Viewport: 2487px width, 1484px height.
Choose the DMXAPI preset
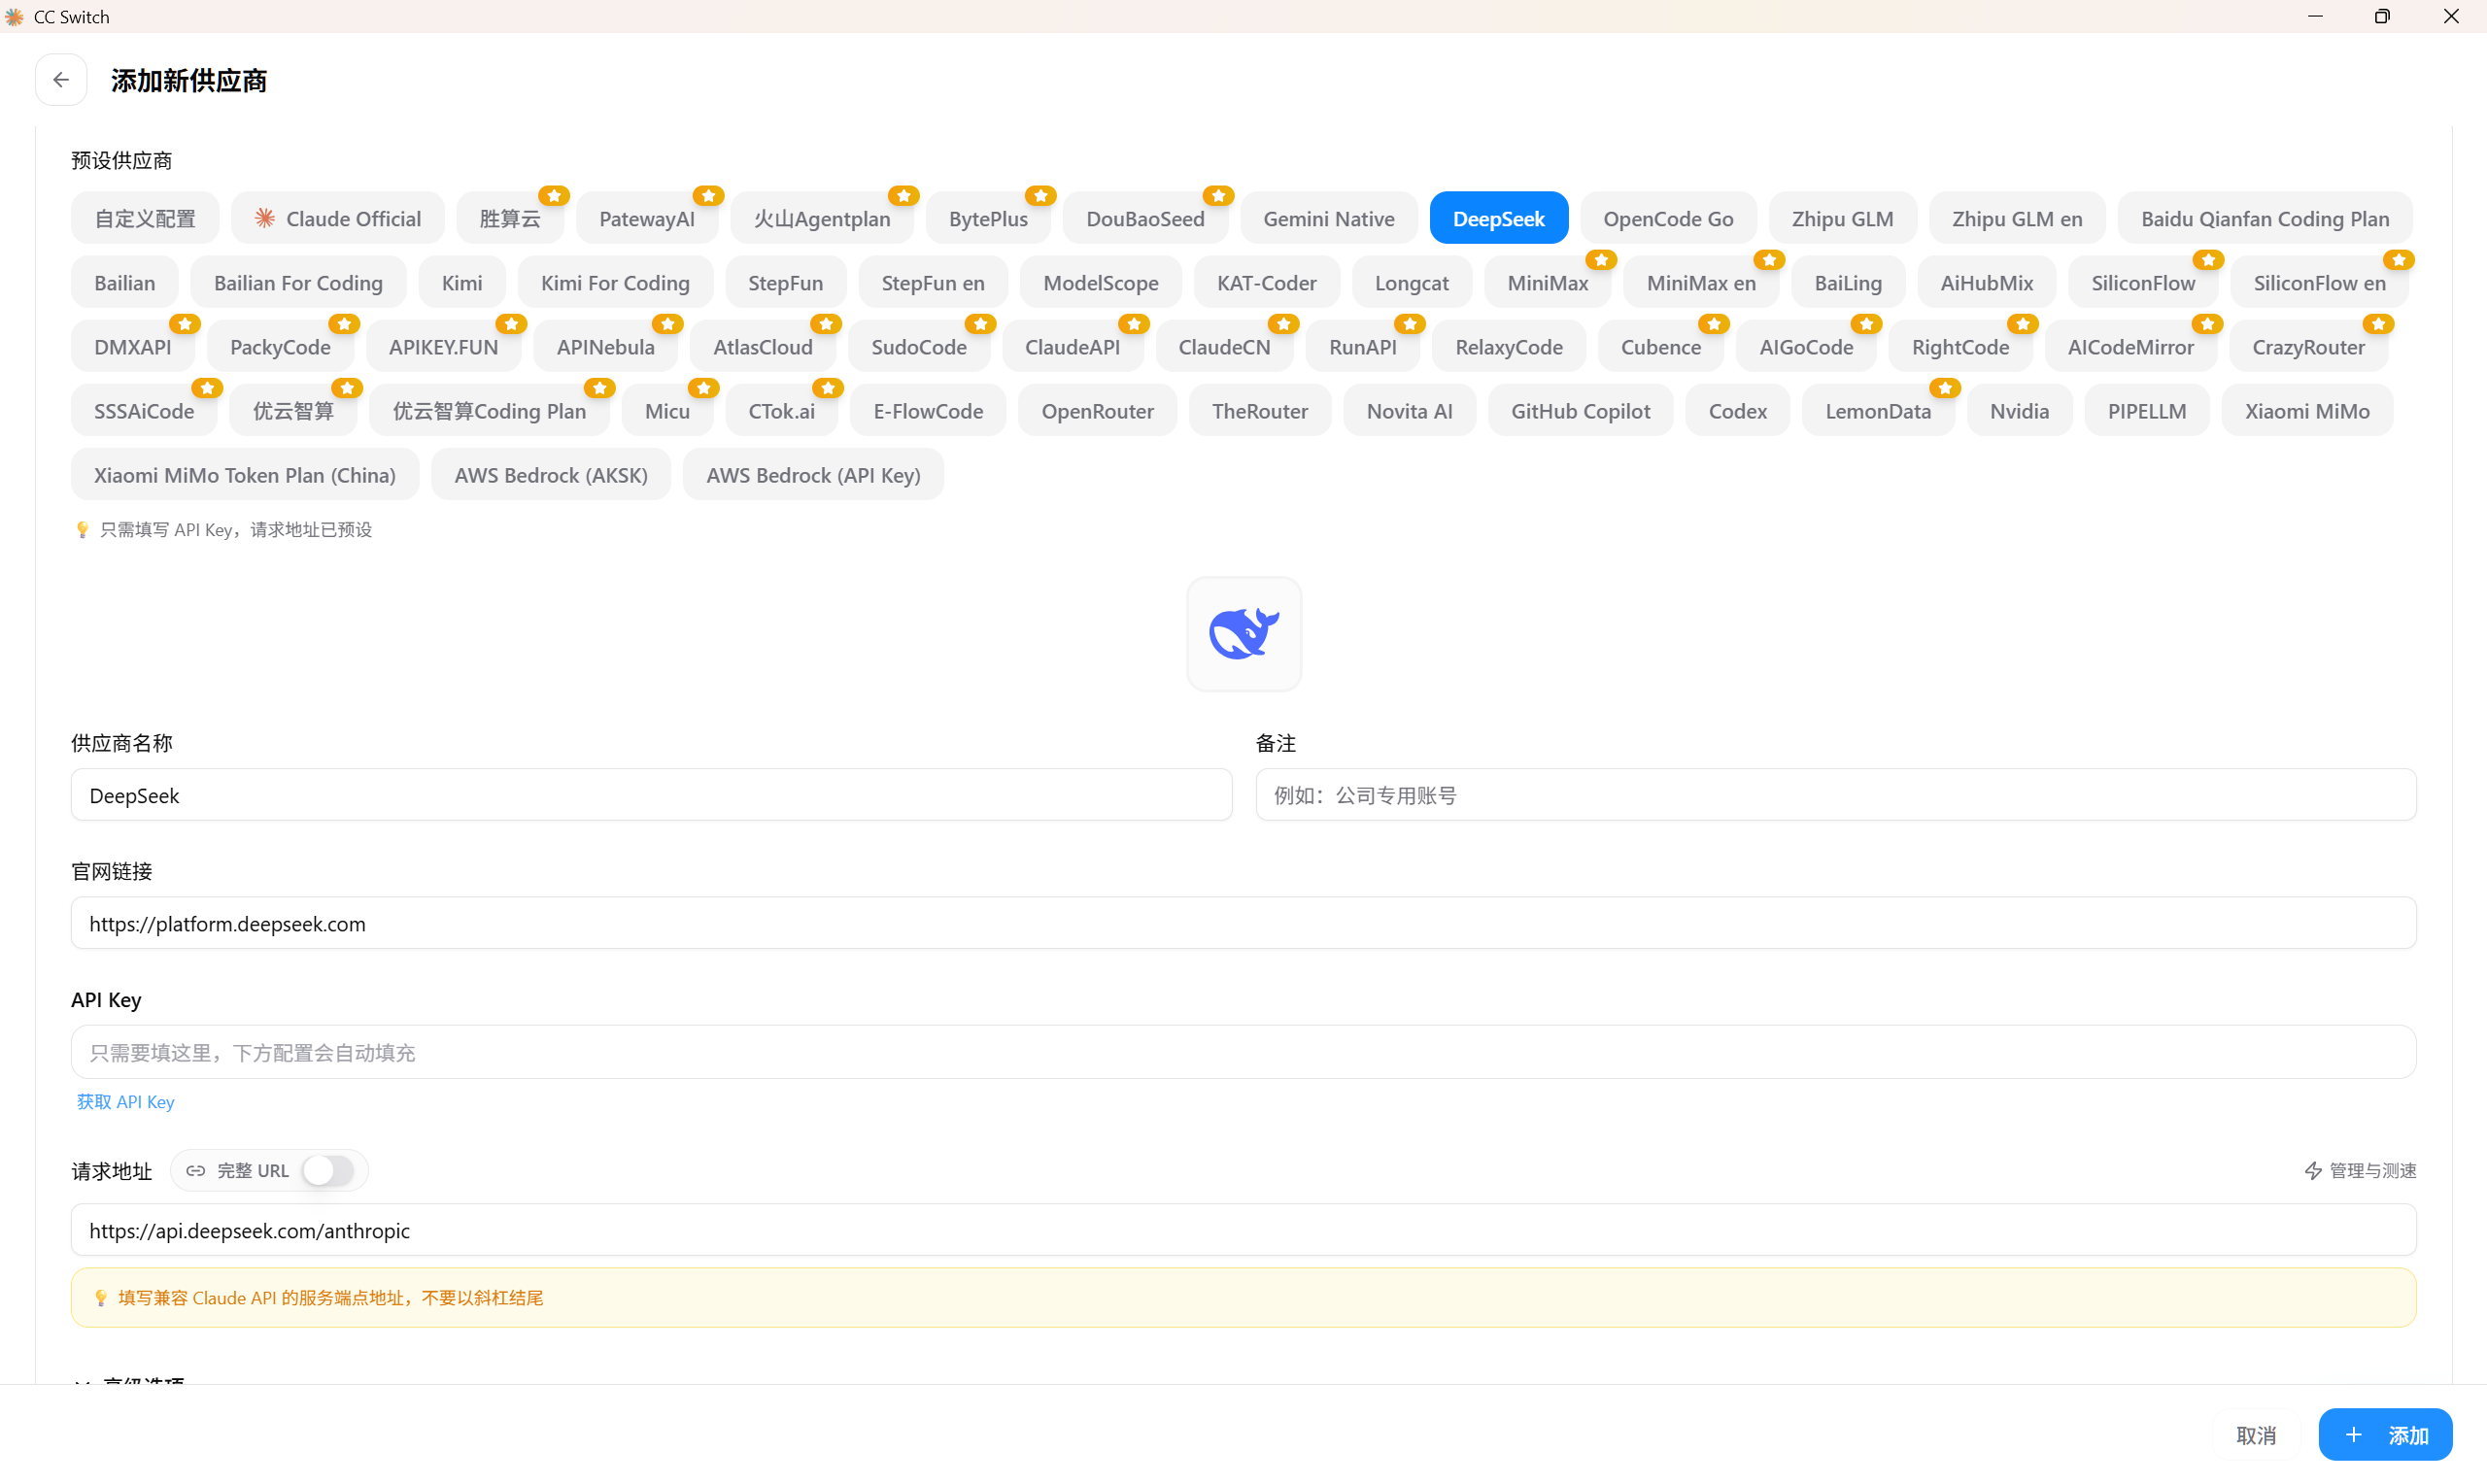pos(133,346)
